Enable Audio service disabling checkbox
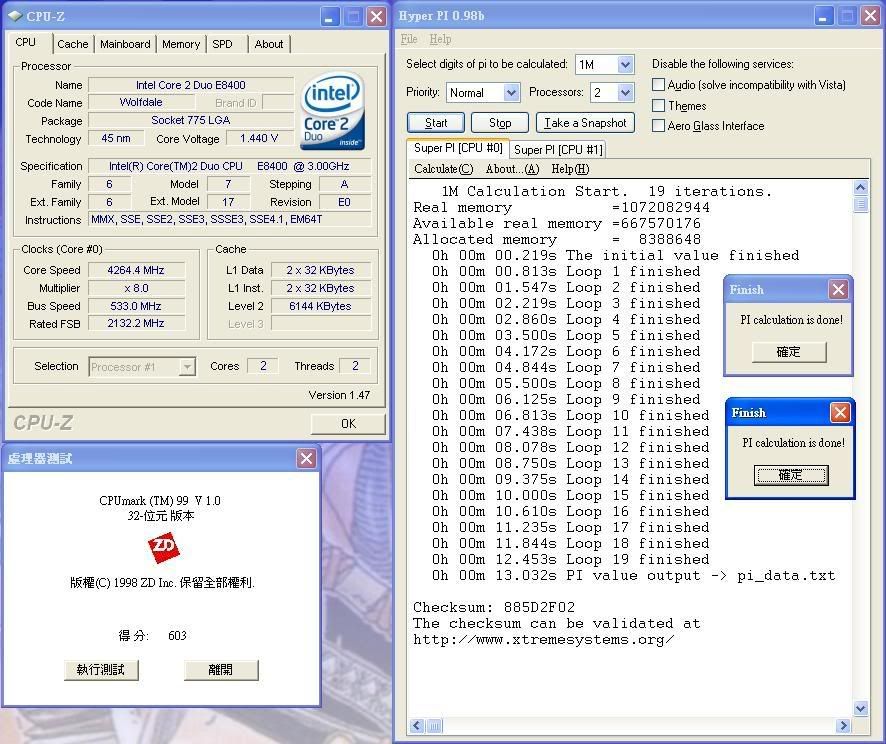This screenshot has width=886, height=744. coord(658,85)
